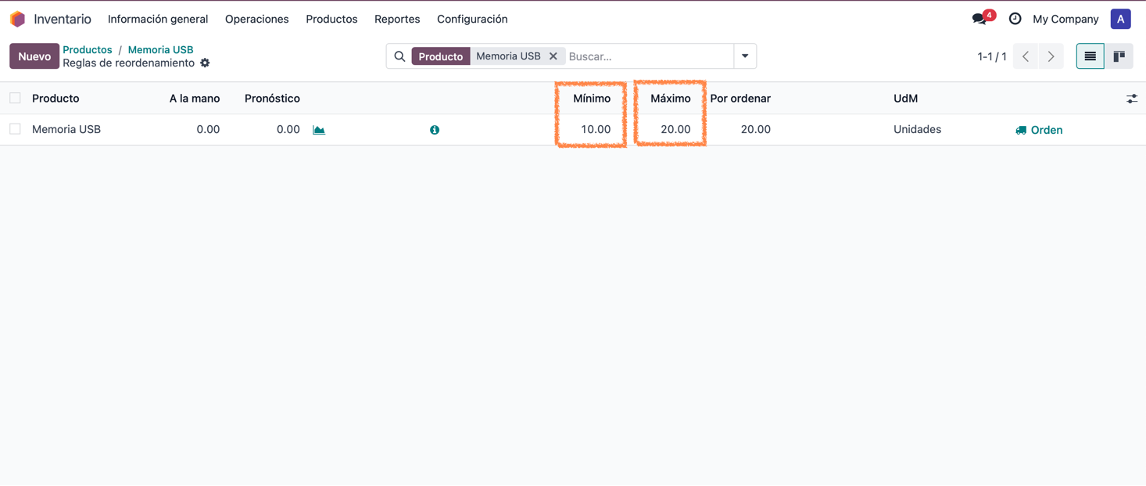Open the user avatar A menu
Image resolution: width=1146 pixels, height=486 pixels.
click(1120, 19)
